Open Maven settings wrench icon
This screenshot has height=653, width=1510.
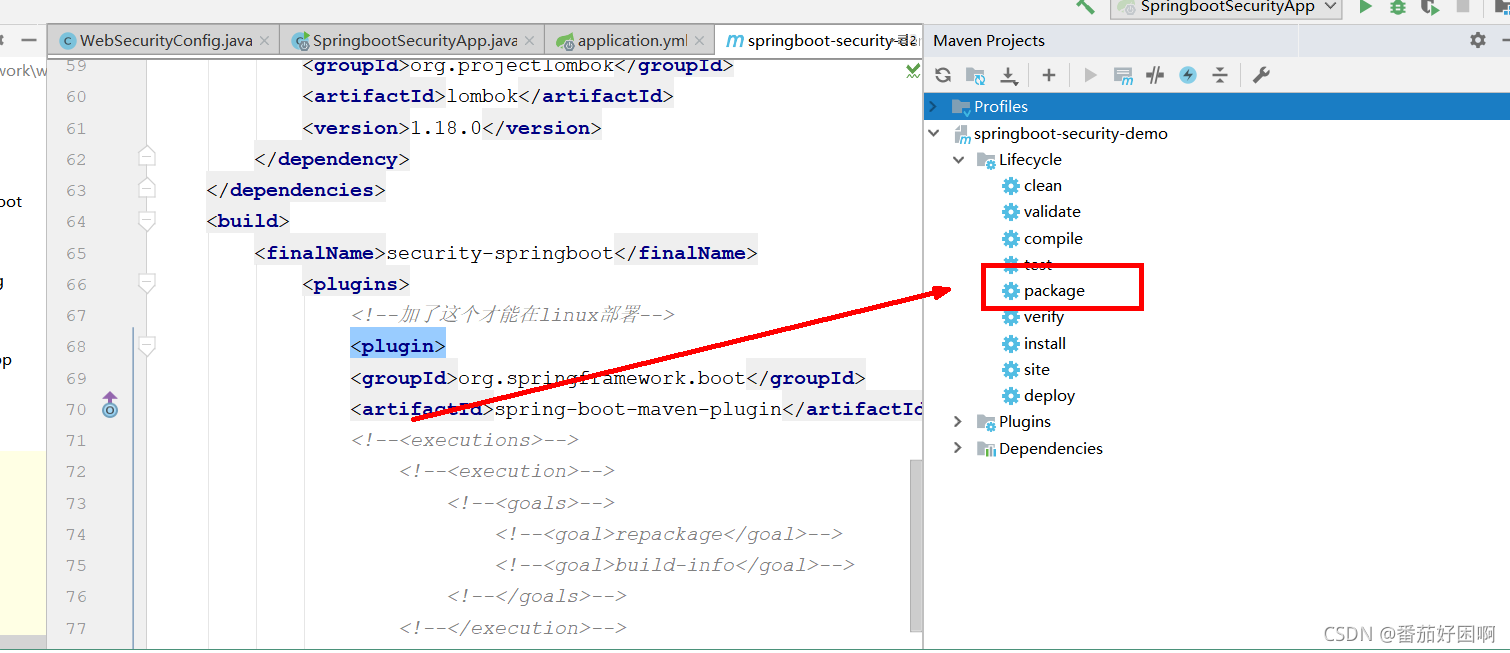(1261, 75)
